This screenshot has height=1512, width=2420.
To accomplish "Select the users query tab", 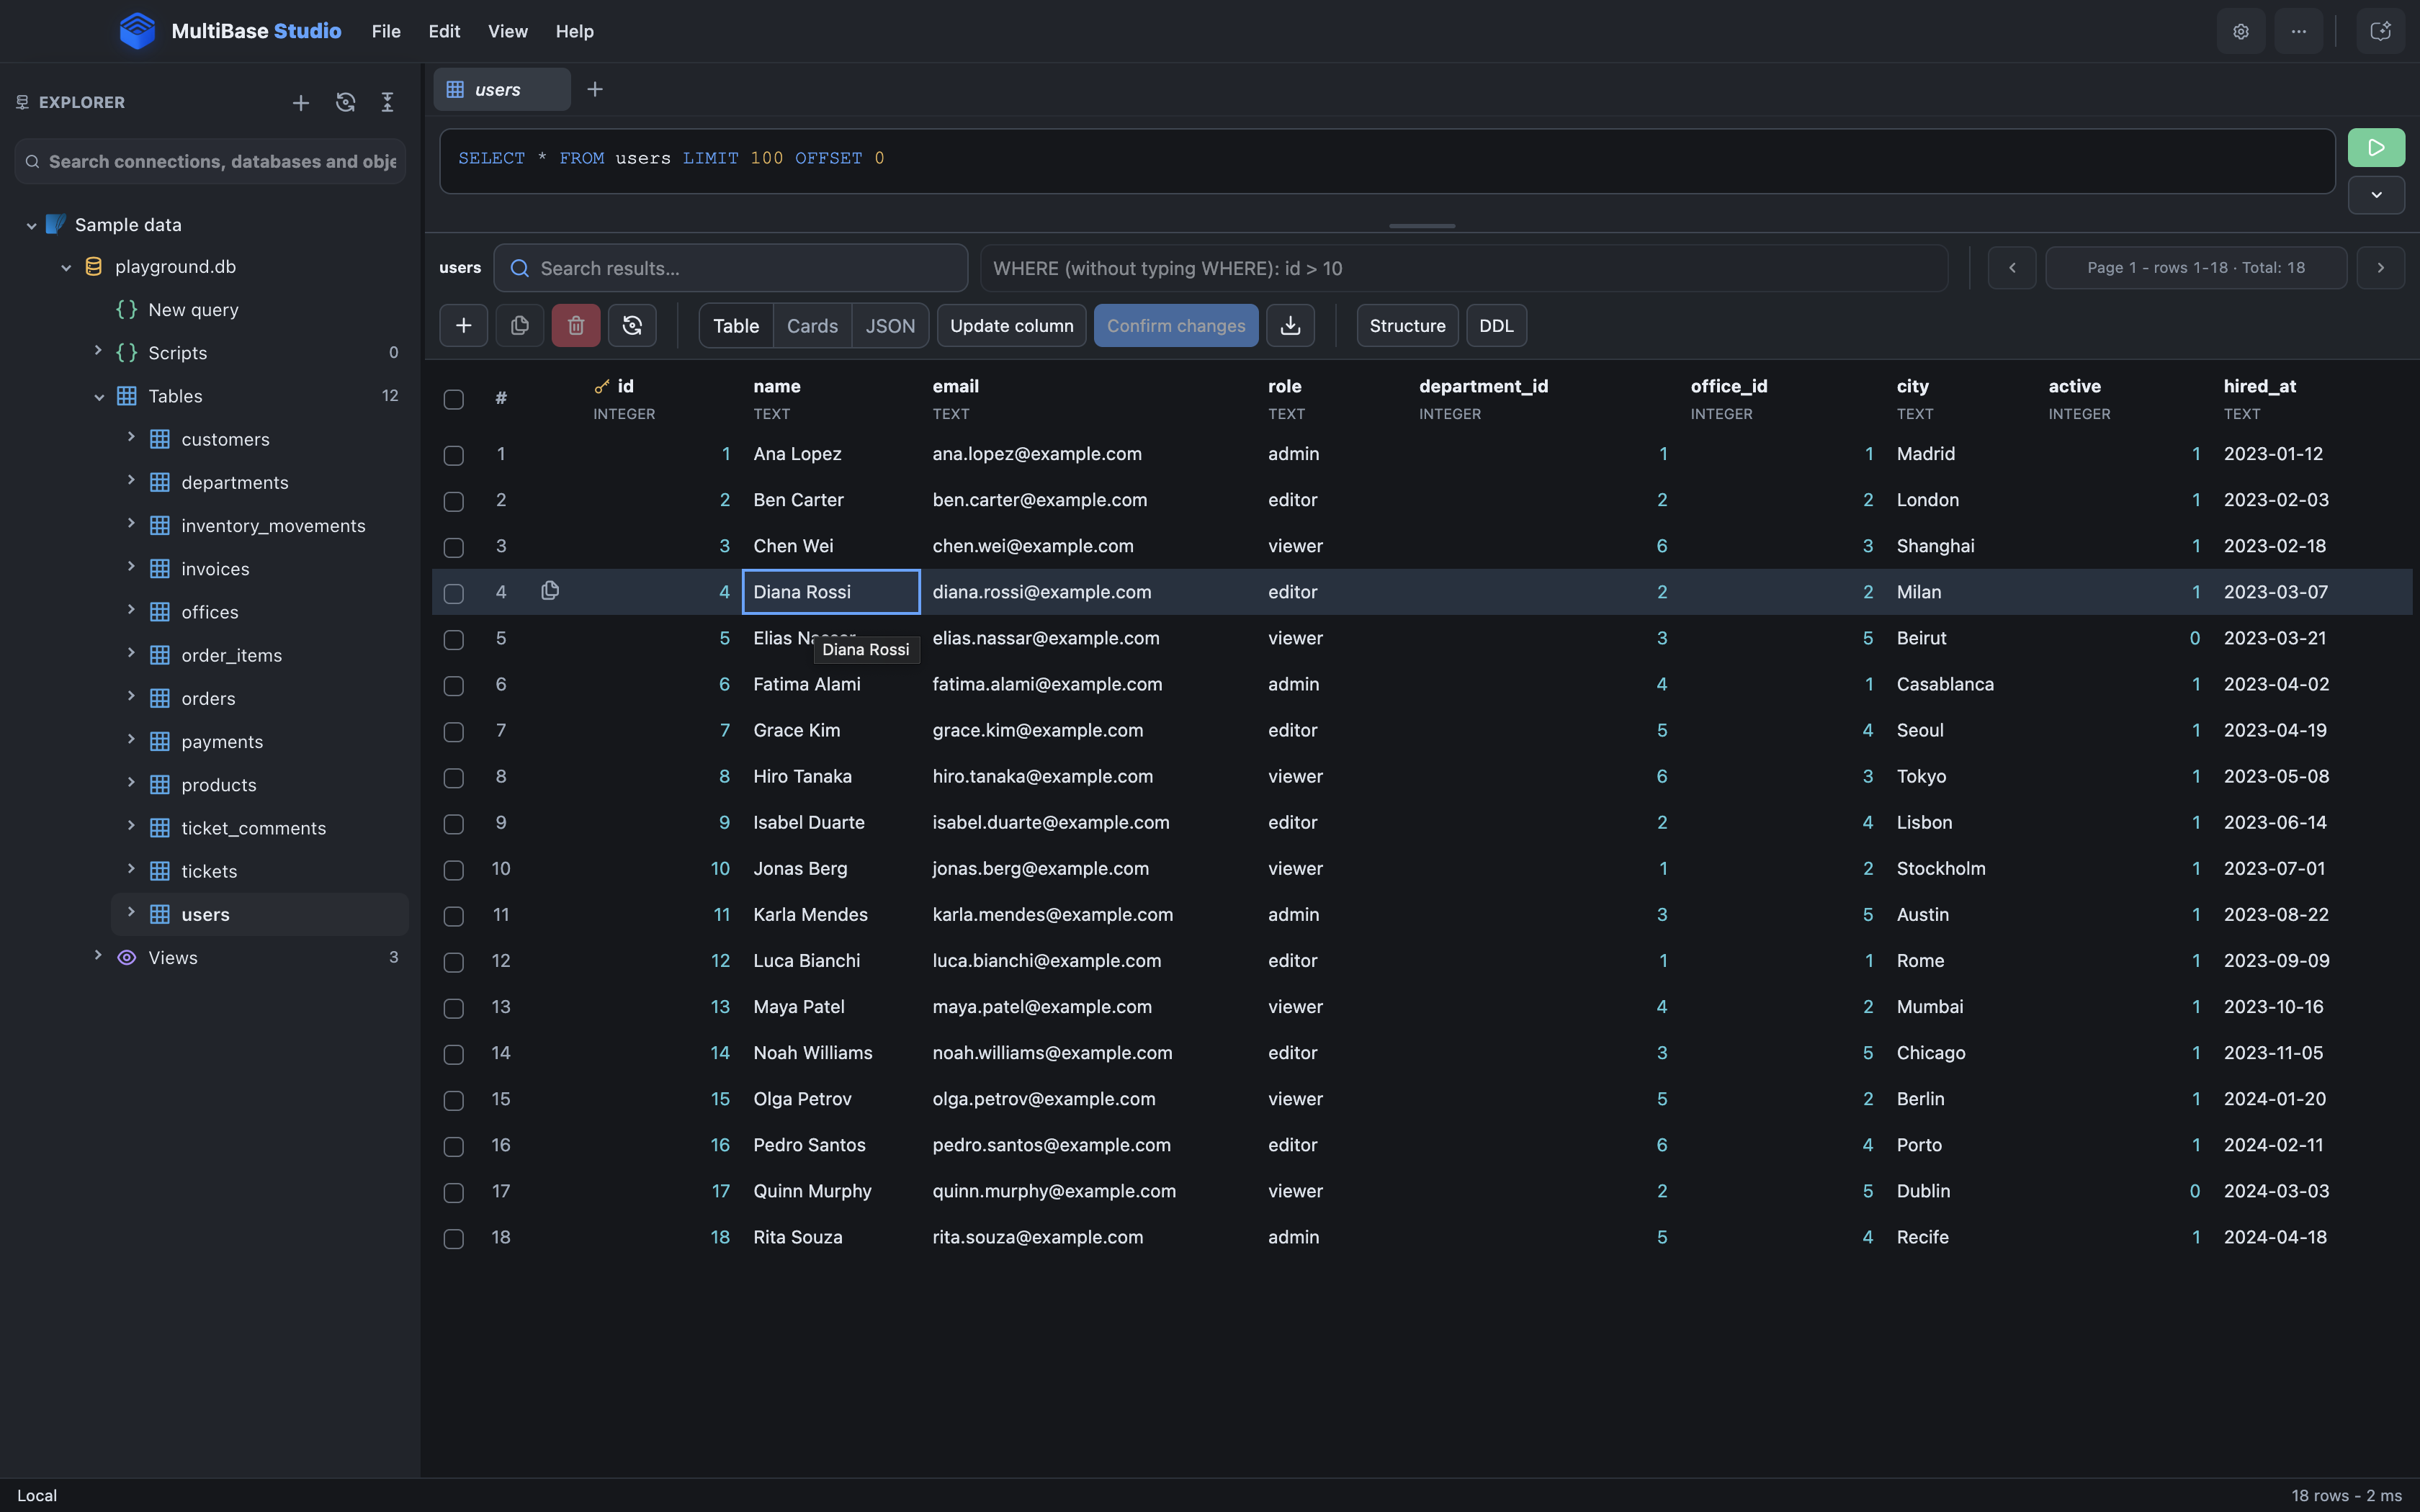I will click(502, 89).
